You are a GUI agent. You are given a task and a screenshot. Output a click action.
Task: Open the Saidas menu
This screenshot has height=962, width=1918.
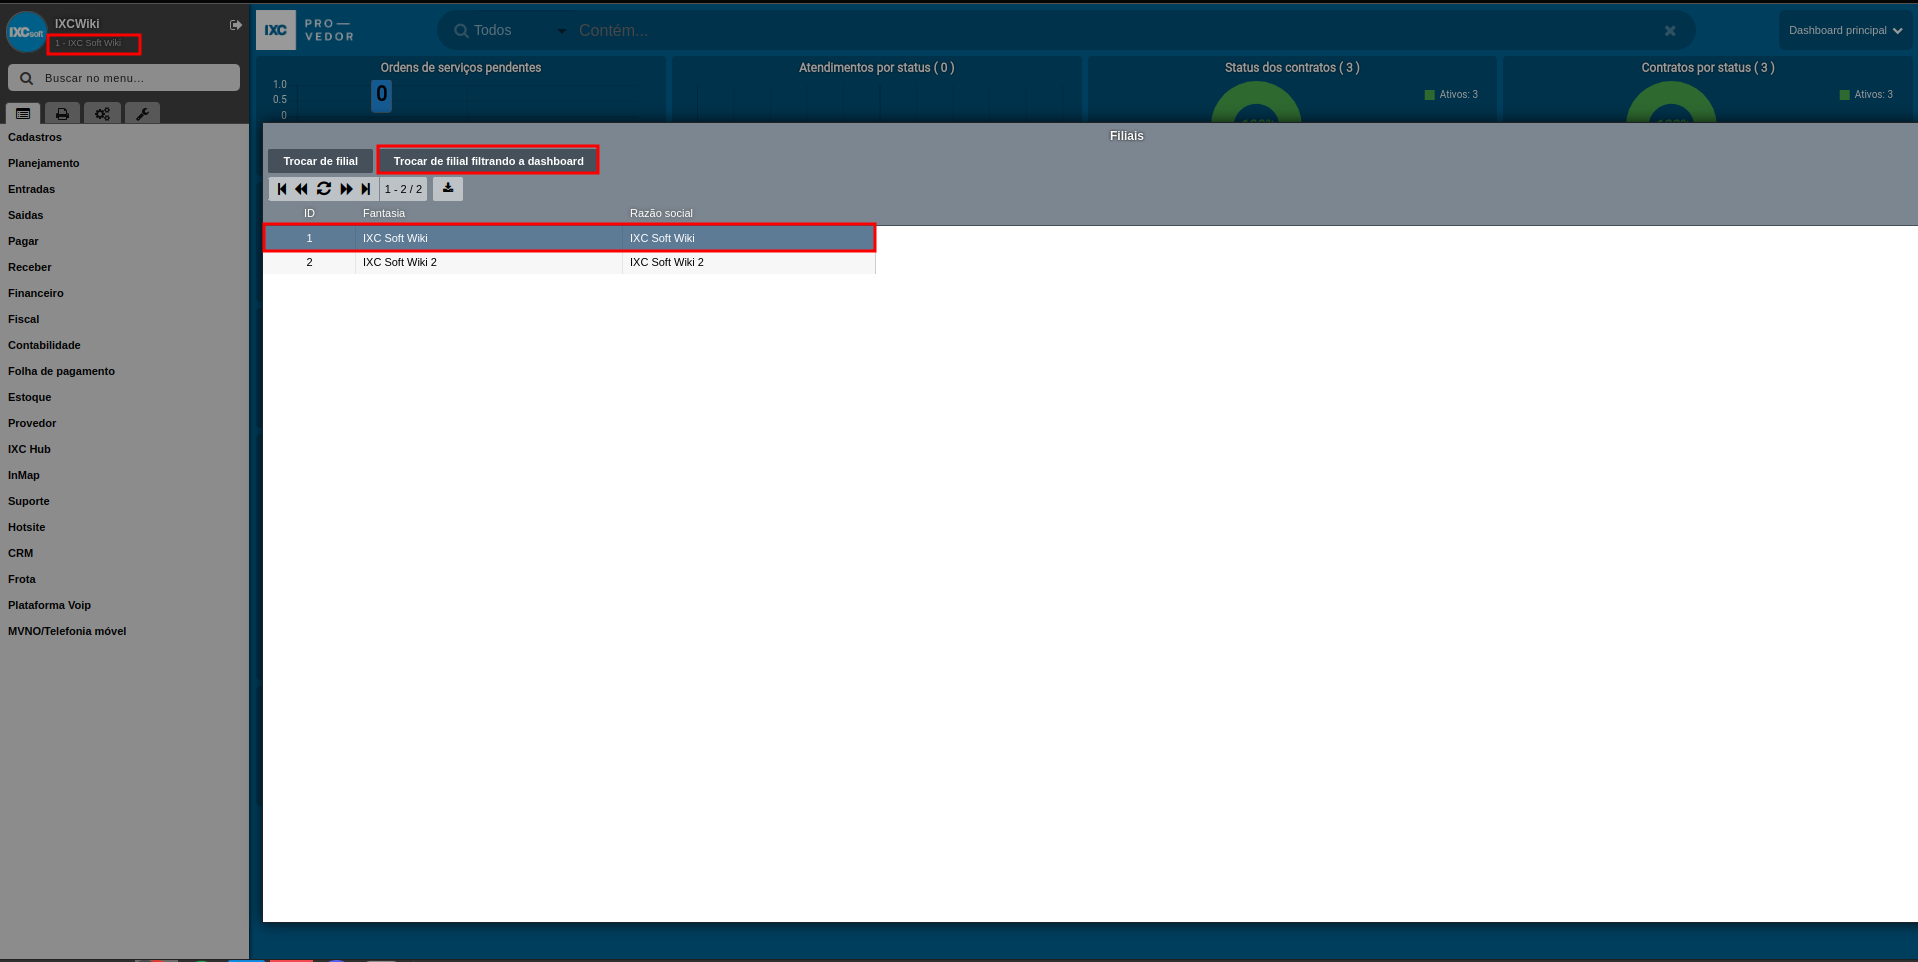pyautogui.click(x=26, y=215)
